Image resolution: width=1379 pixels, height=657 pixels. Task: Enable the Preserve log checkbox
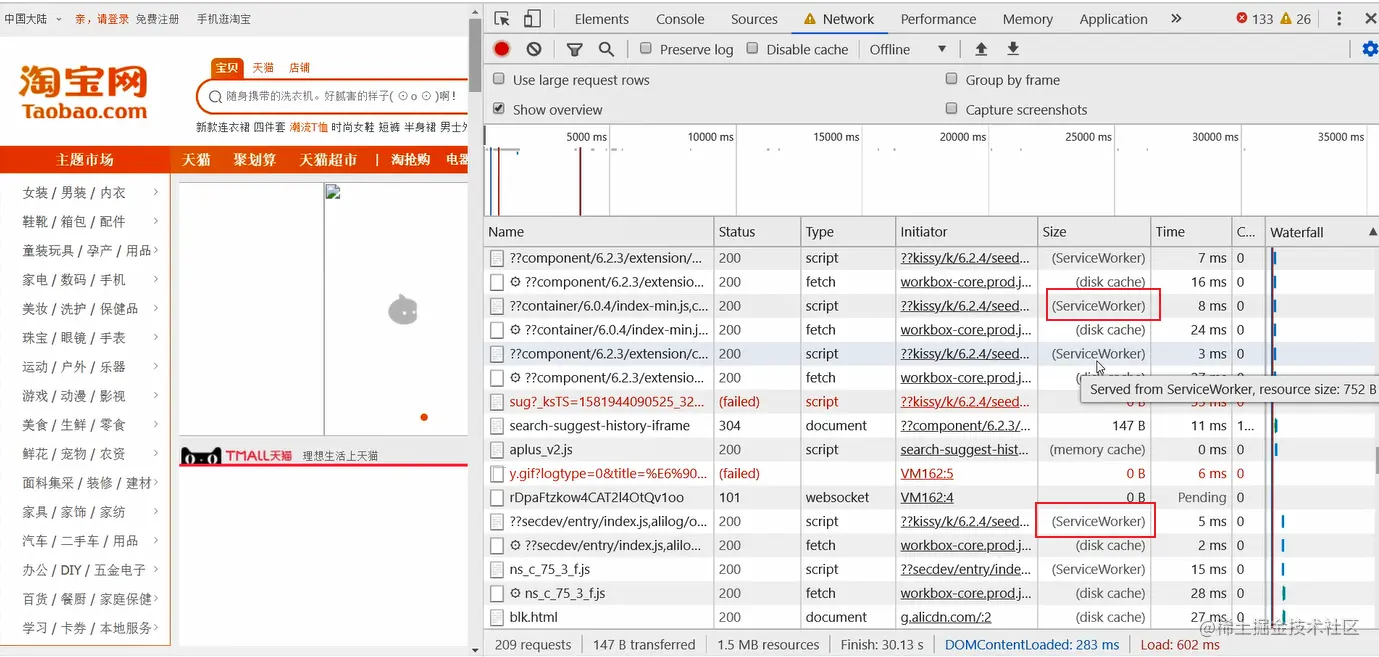tap(646, 48)
